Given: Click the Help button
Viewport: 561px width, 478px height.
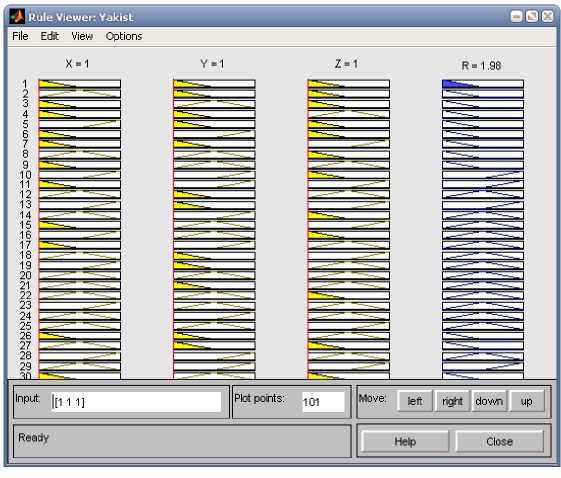Looking at the screenshot, I should coord(405,442).
